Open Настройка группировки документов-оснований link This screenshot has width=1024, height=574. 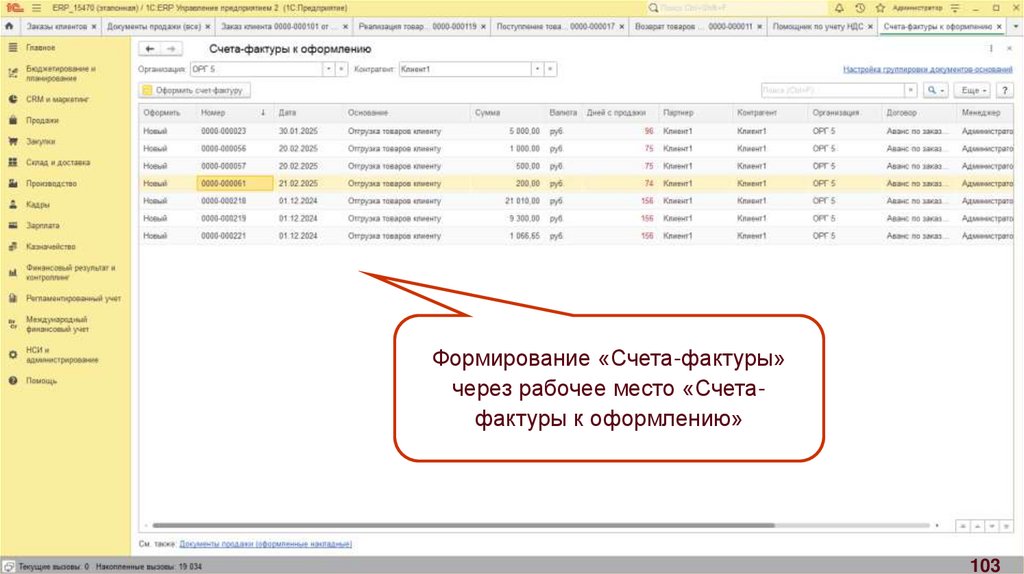(927, 69)
